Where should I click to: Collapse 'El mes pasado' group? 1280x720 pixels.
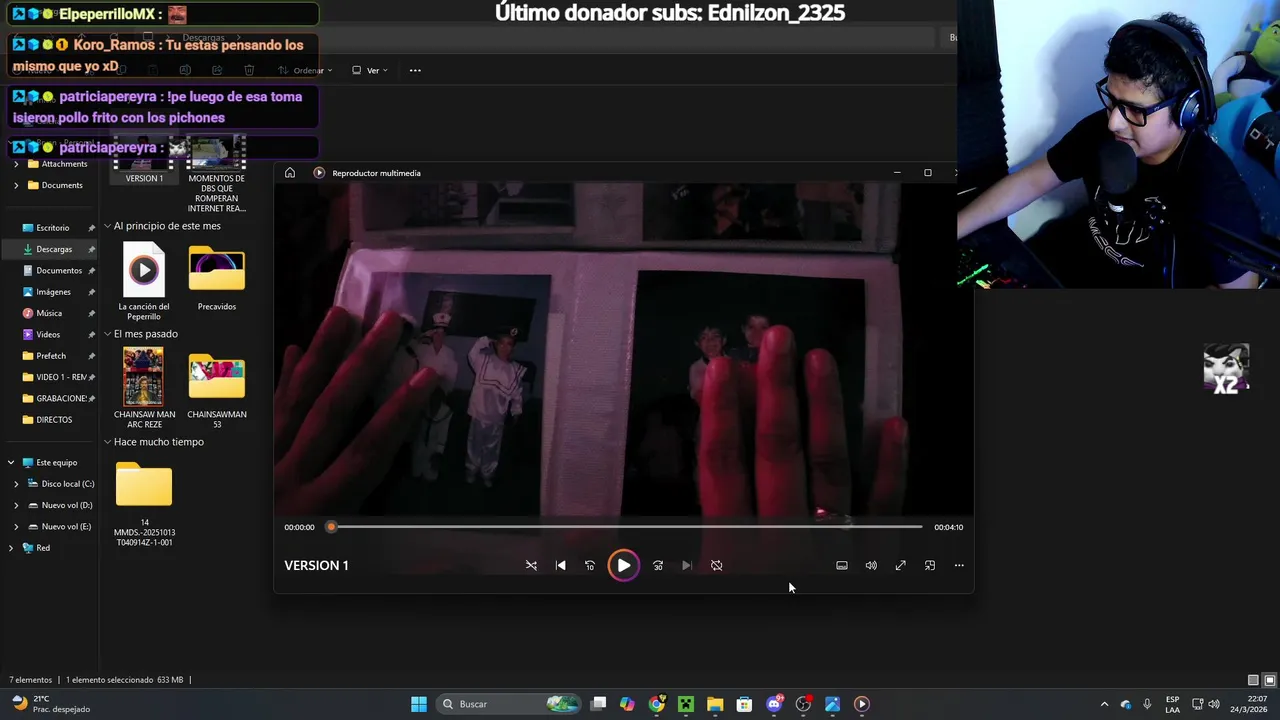coord(107,334)
